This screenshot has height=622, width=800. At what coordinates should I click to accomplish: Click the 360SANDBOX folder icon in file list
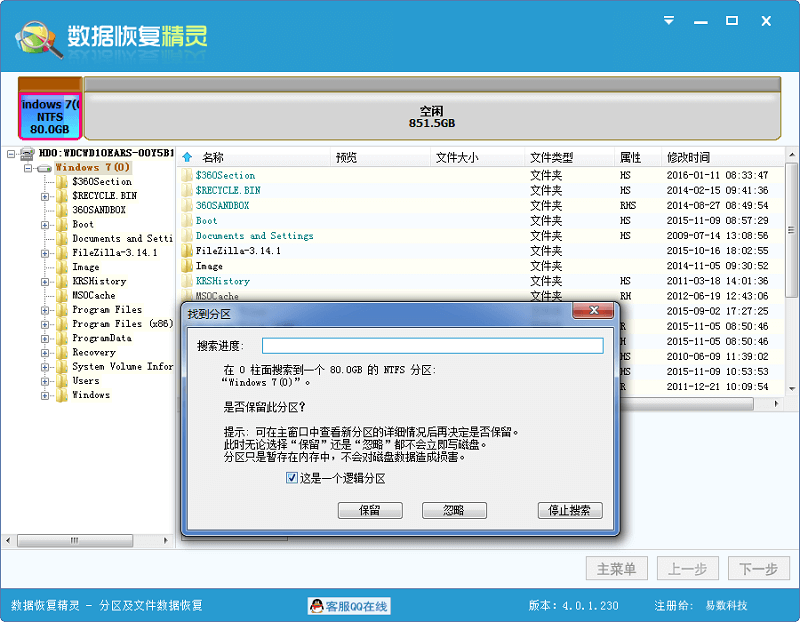[x=187, y=206]
